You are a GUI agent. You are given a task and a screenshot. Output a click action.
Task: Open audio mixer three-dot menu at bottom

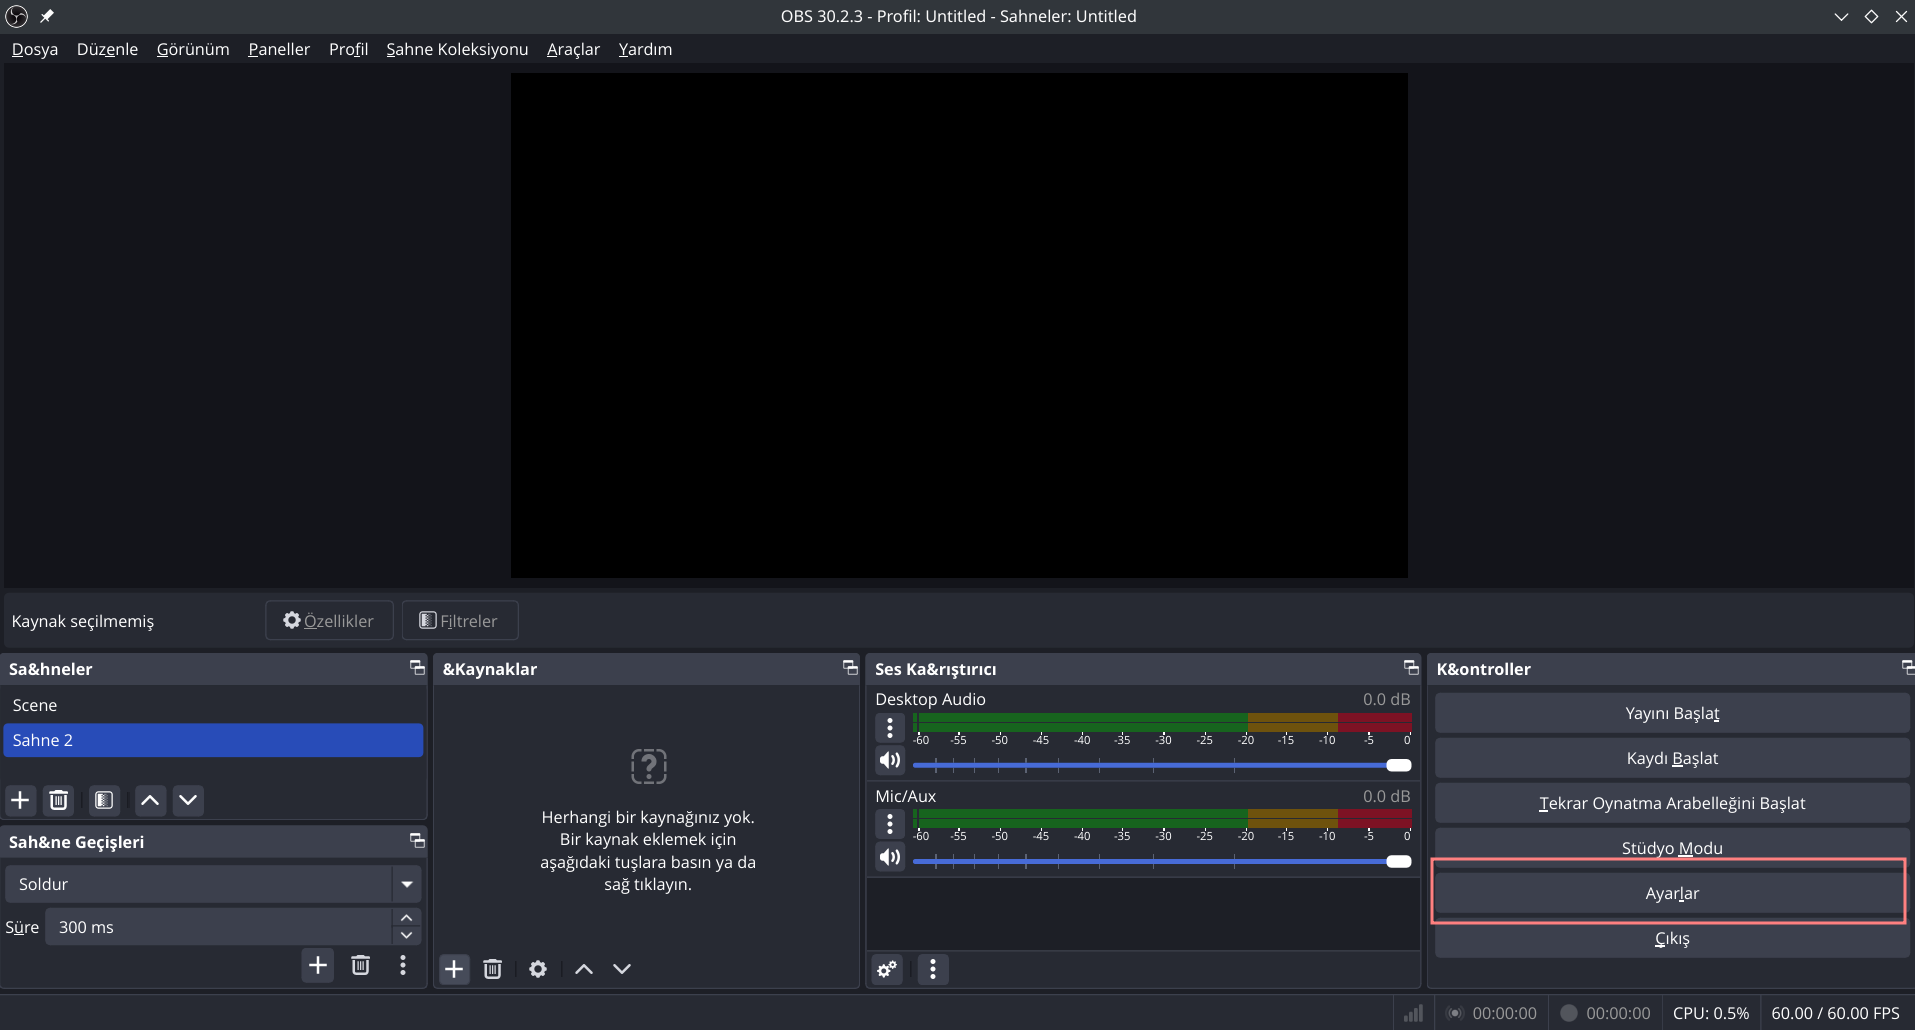click(933, 969)
